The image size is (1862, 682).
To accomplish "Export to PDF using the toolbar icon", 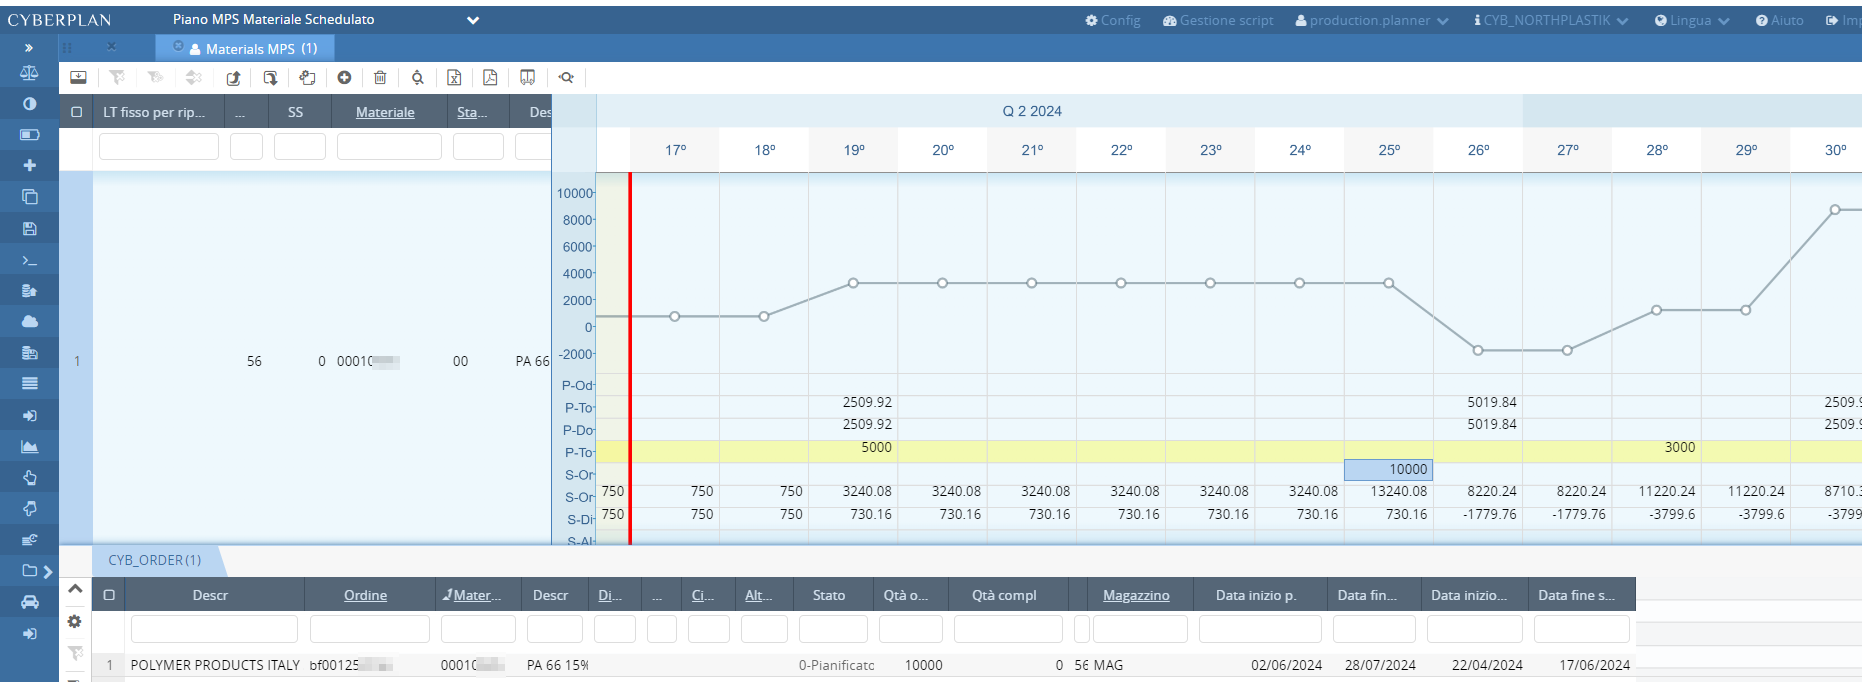I will click(490, 78).
